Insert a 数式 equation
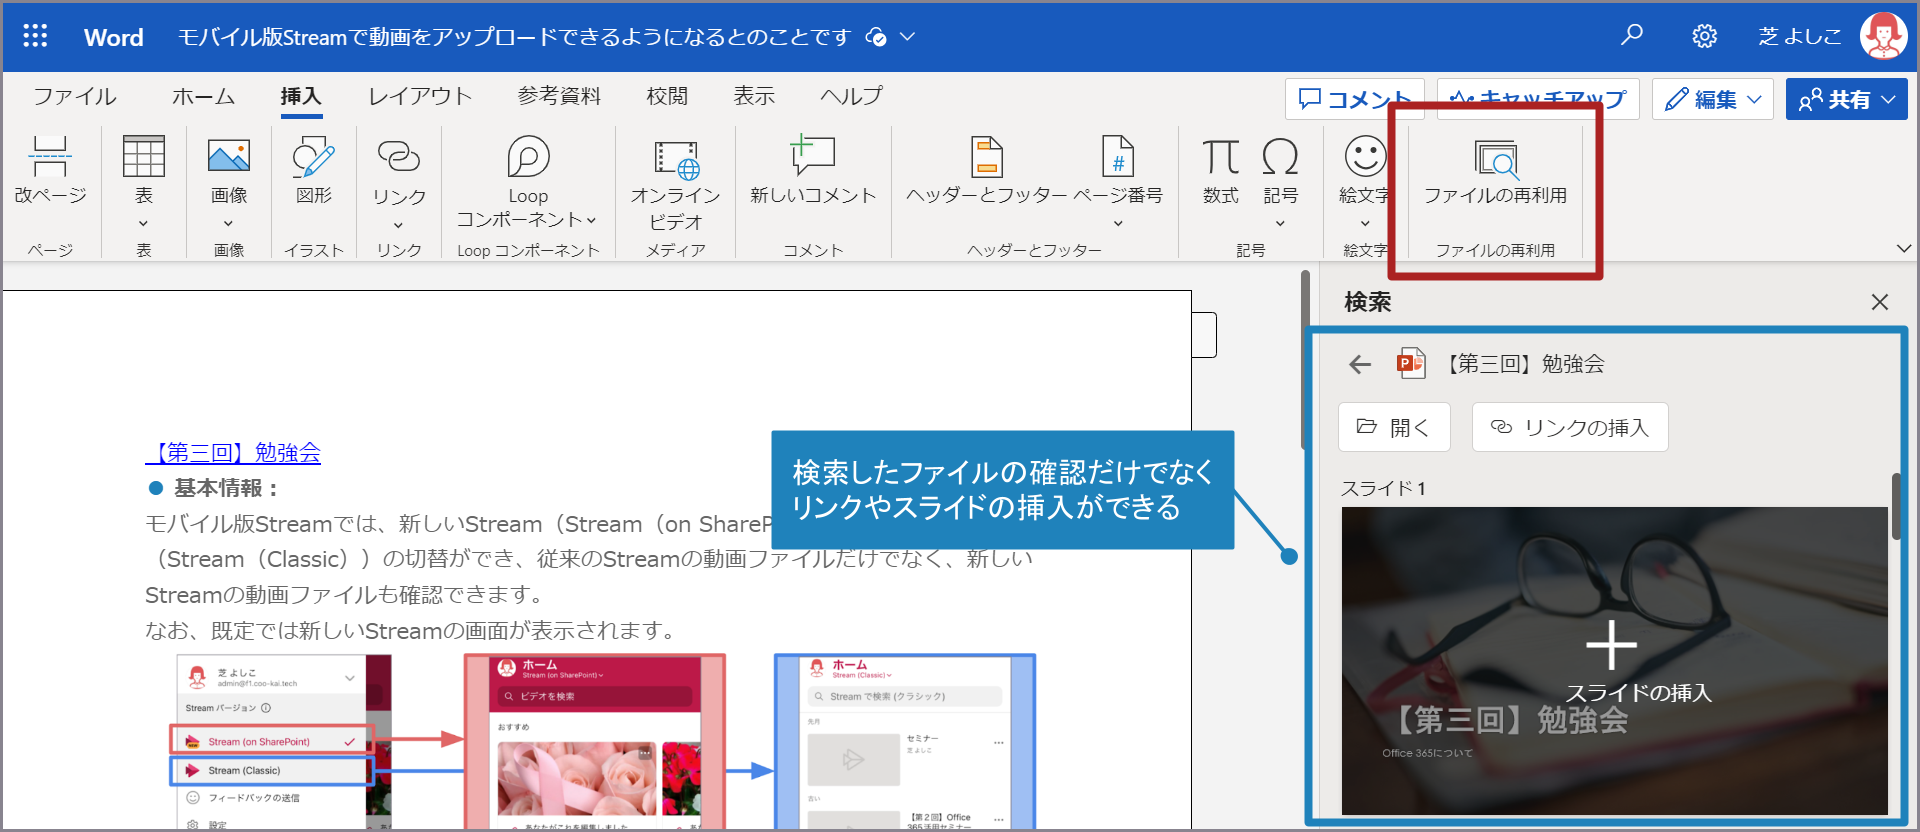This screenshot has height=832, width=1920. (x=1221, y=171)
